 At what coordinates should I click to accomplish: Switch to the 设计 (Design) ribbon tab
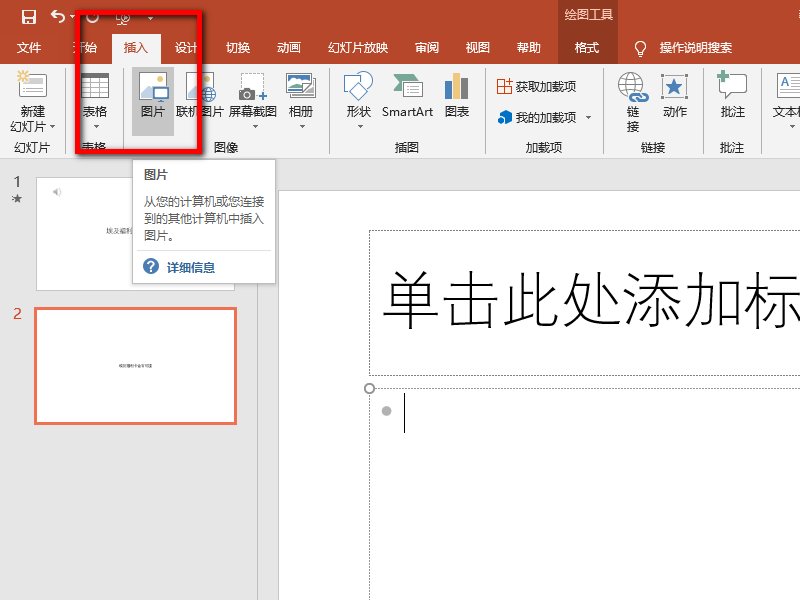coord(185,46)
